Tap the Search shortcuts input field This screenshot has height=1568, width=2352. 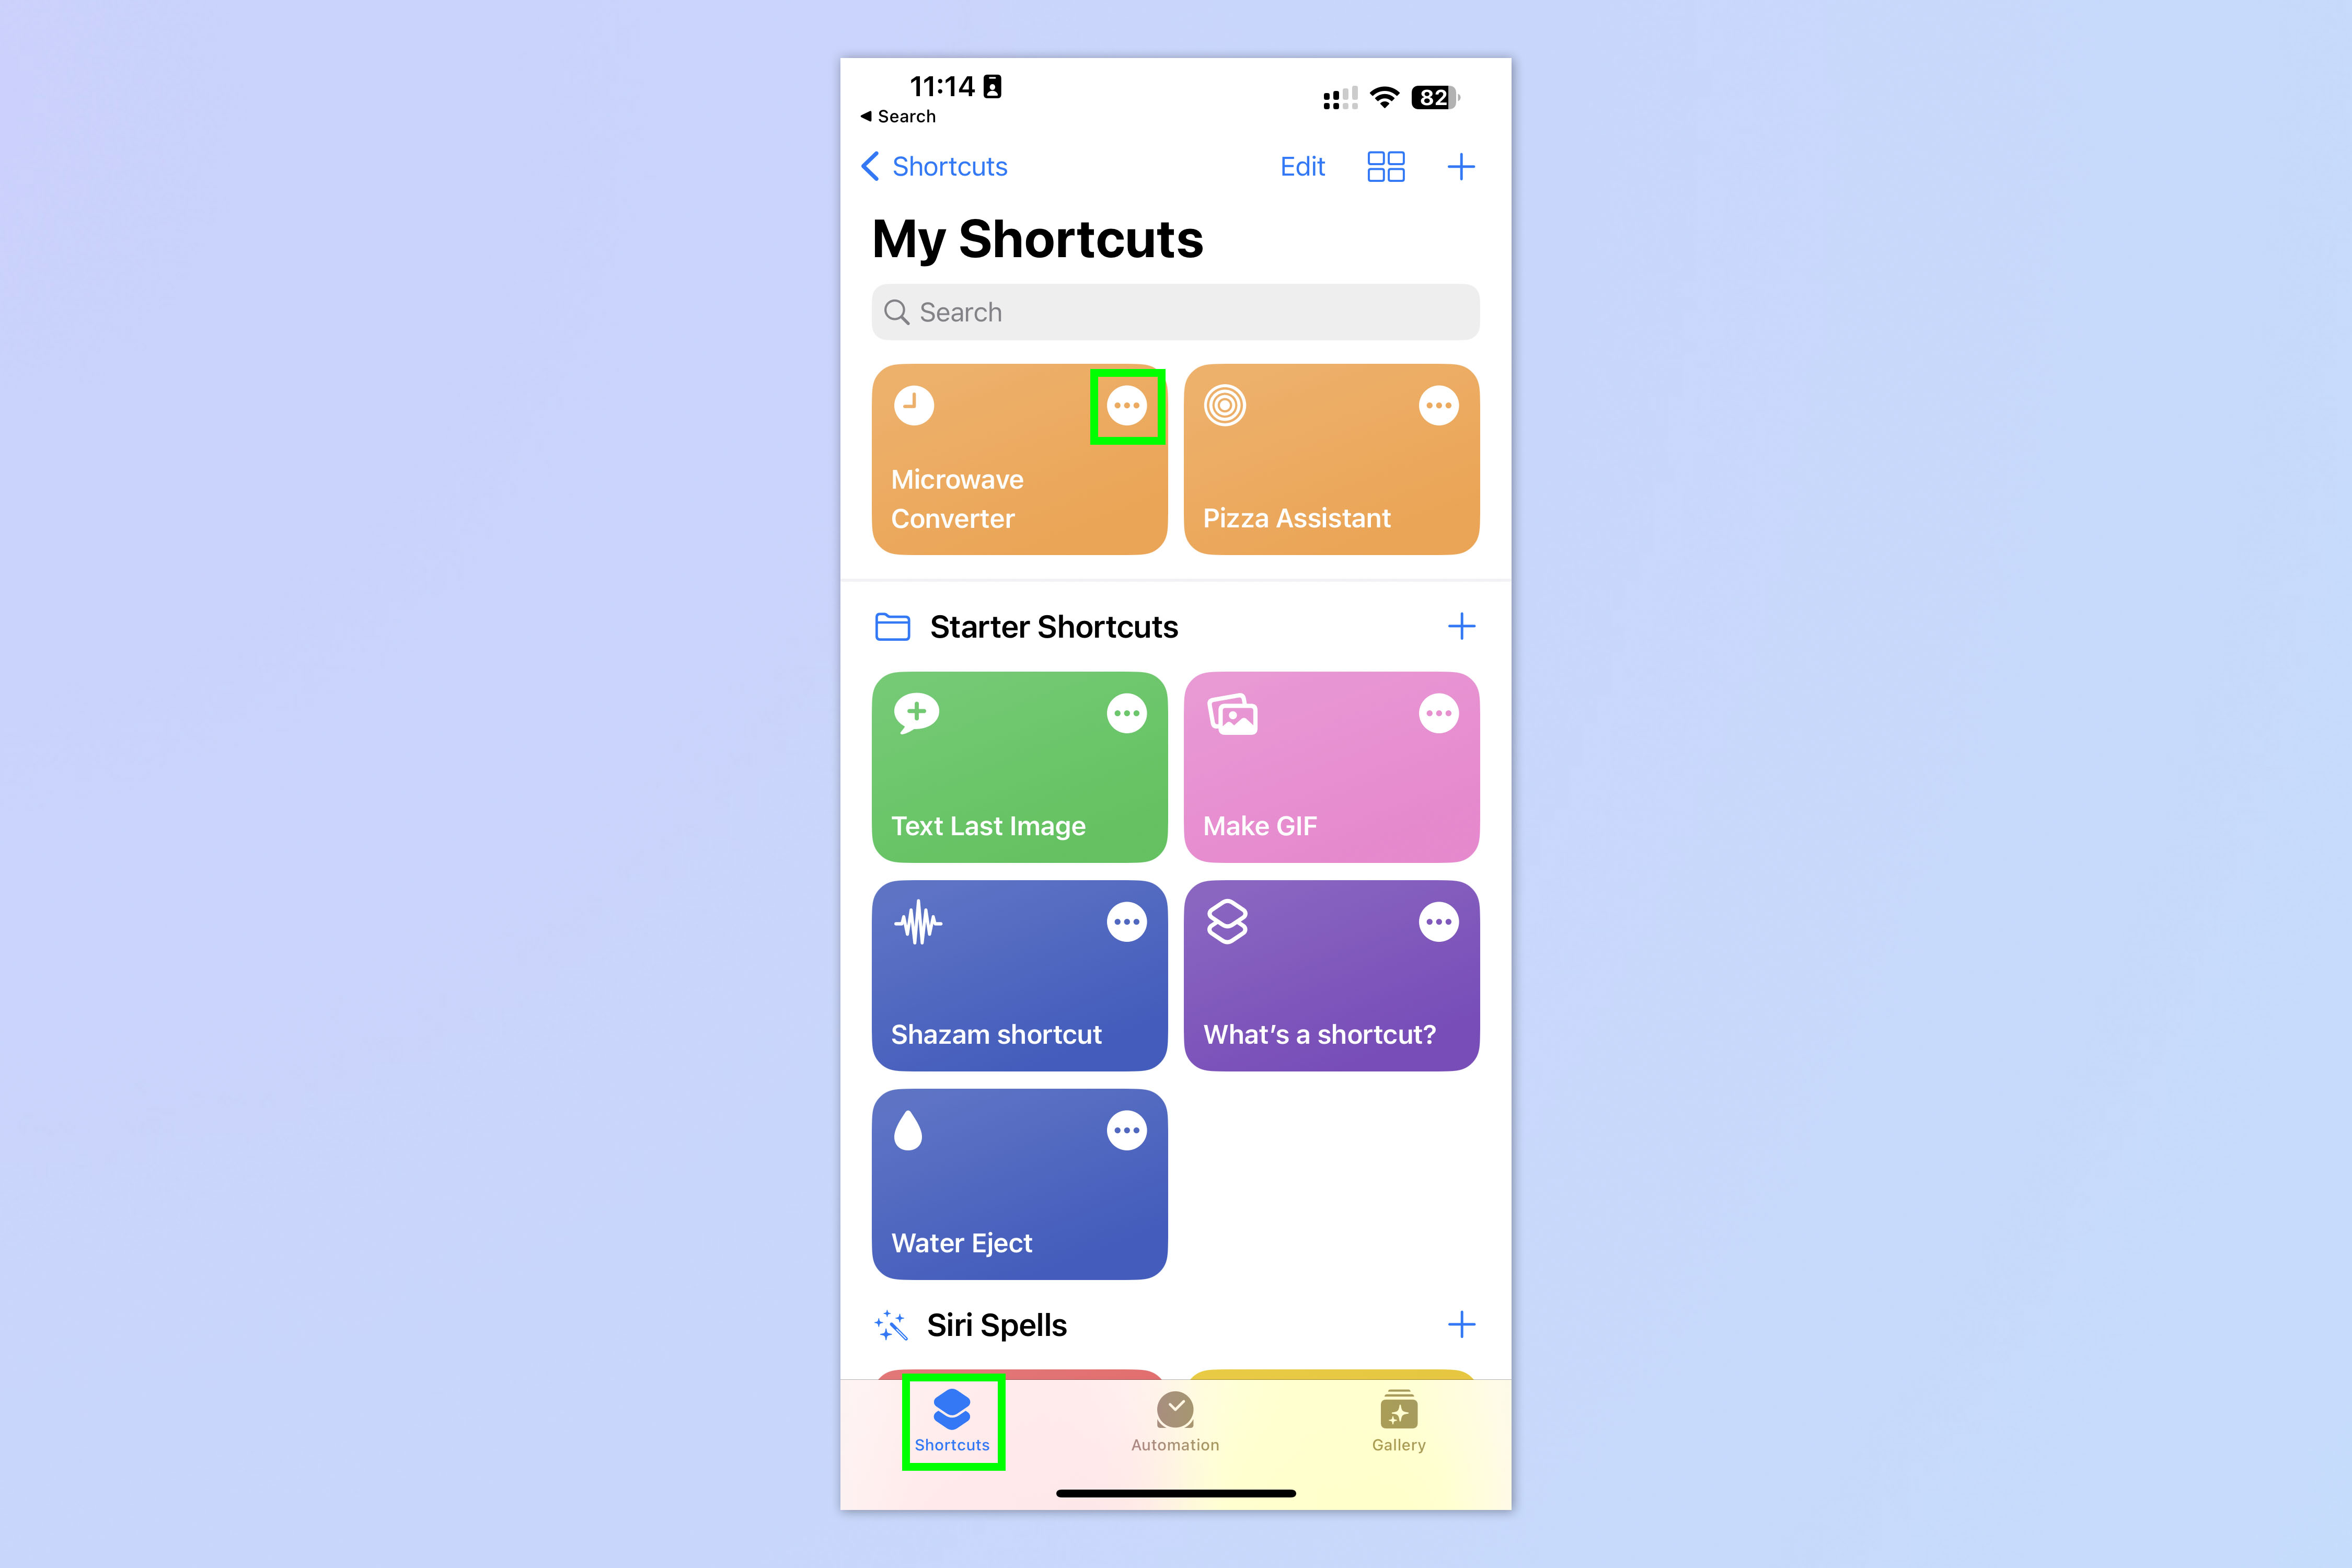(1176, 312)
